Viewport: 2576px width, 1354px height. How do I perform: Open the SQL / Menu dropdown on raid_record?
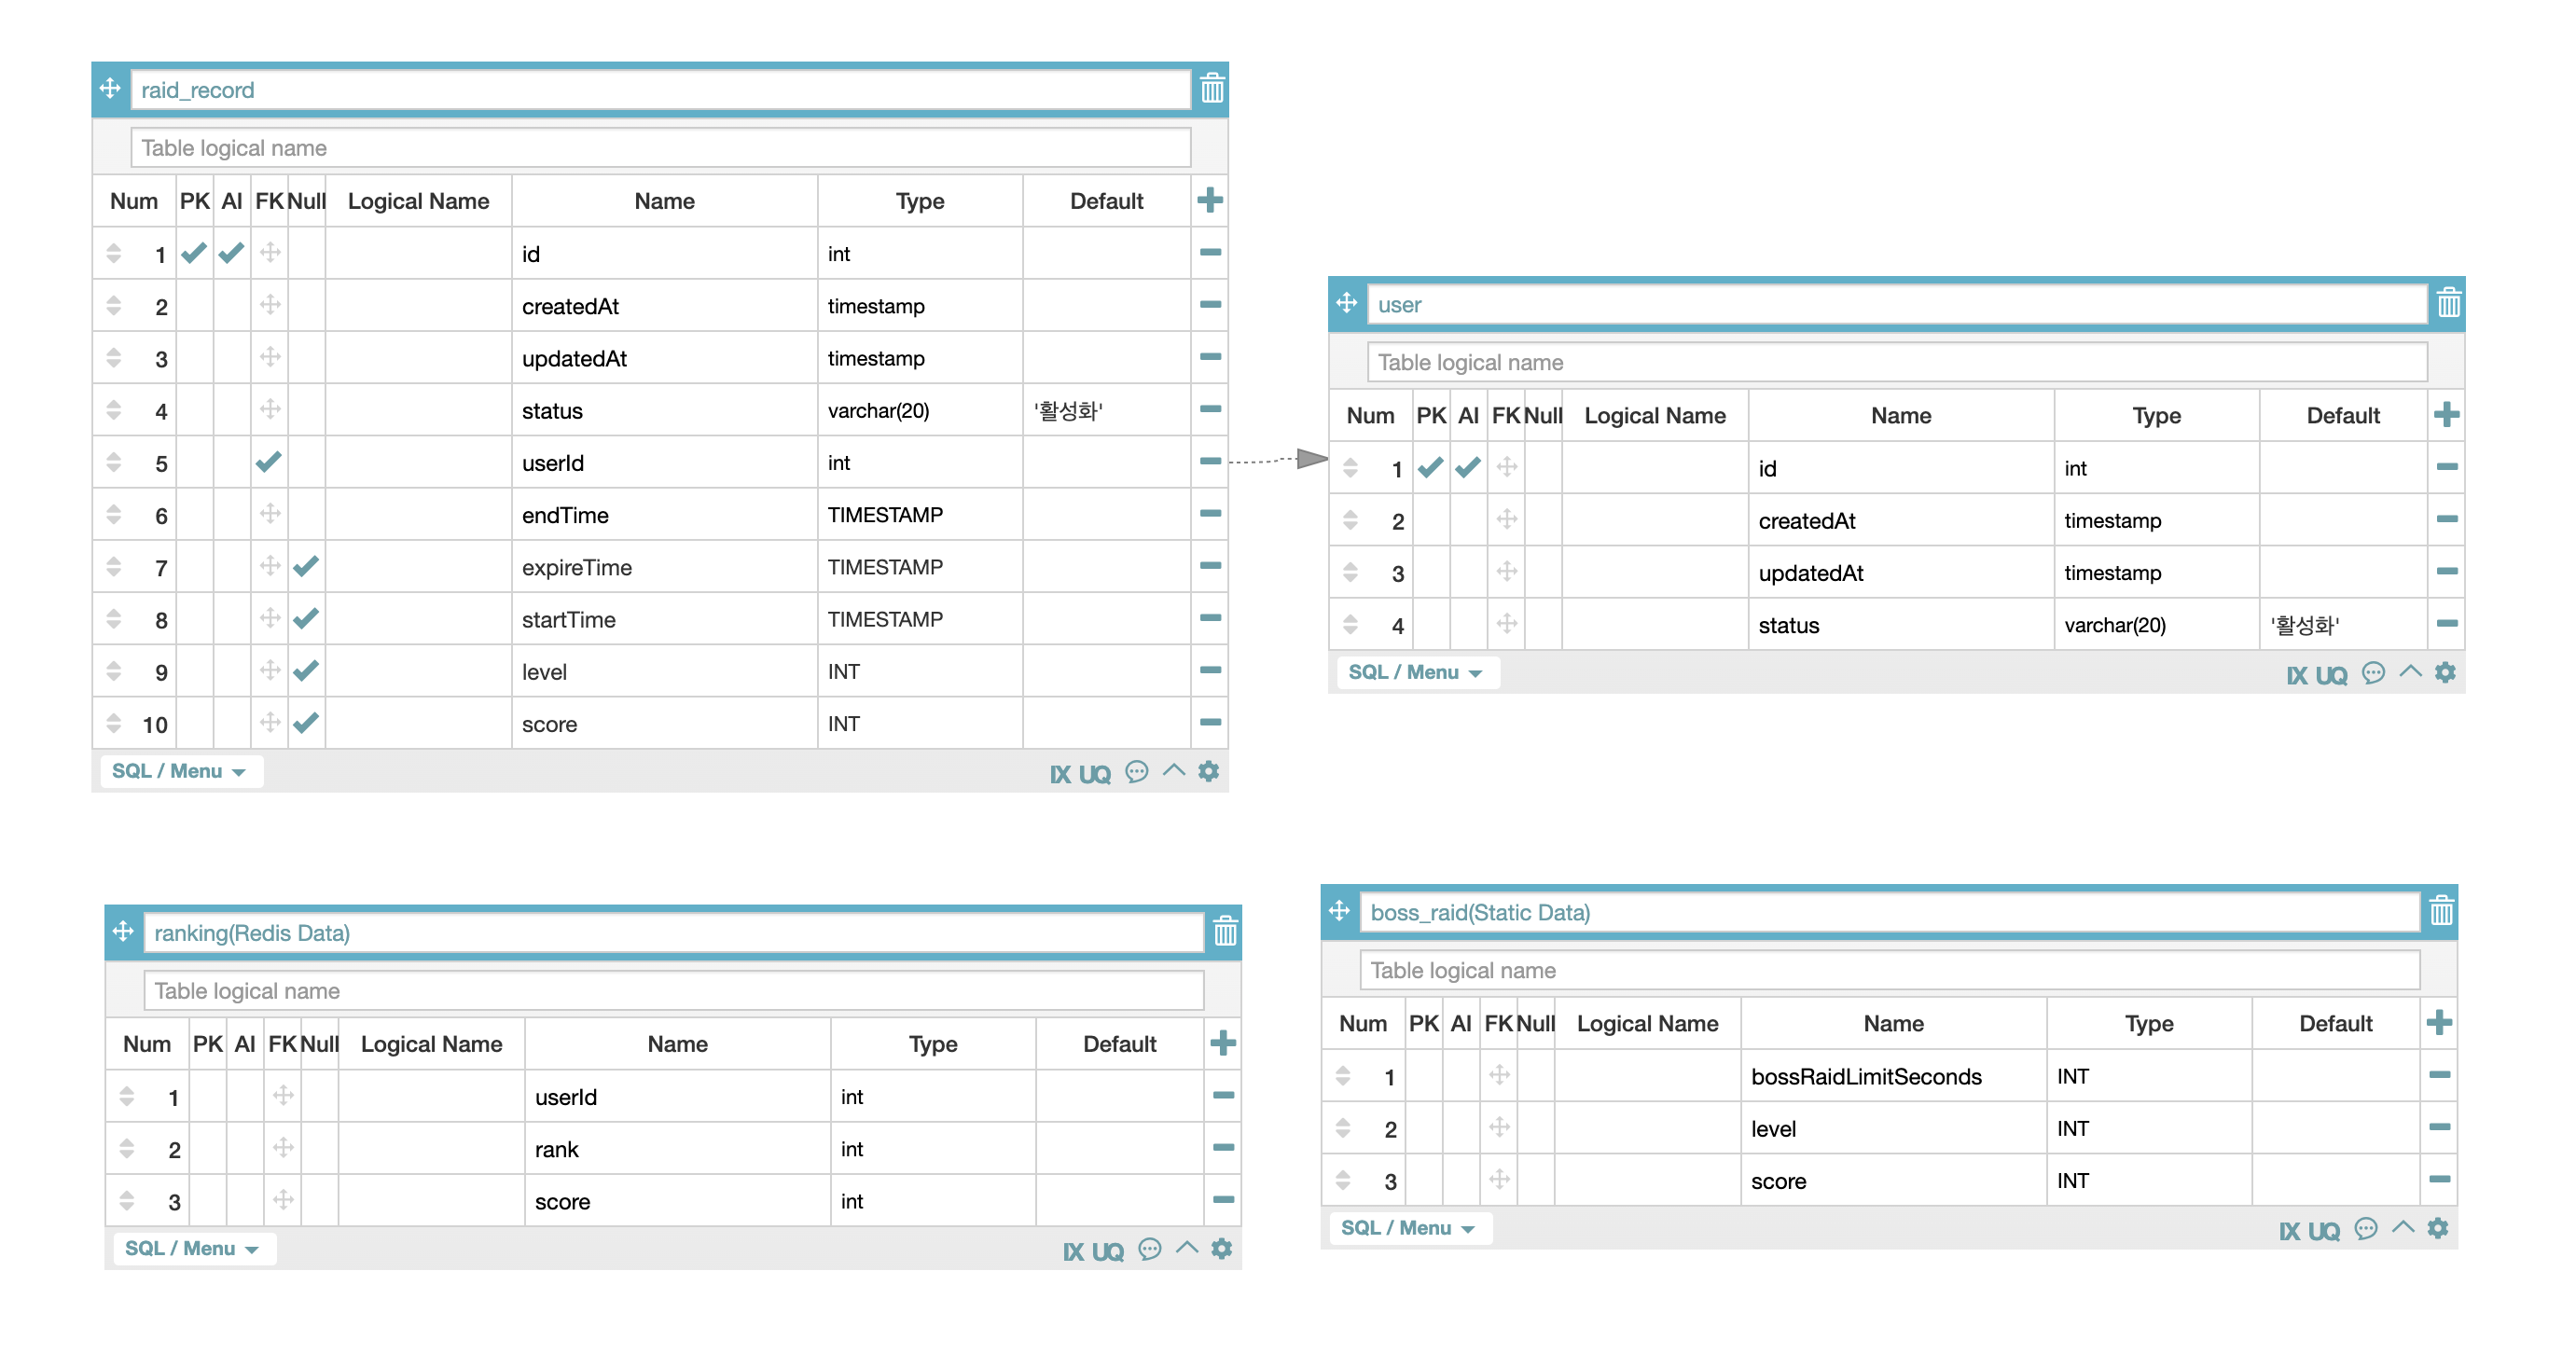point(180,770)
